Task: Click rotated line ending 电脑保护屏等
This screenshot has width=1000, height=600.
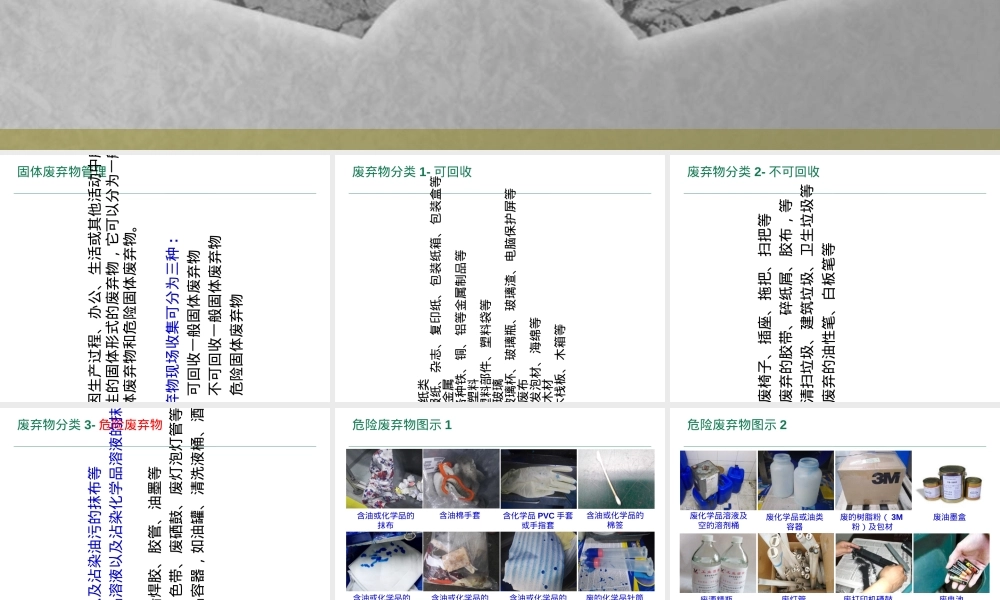Action: coord(510,295)
